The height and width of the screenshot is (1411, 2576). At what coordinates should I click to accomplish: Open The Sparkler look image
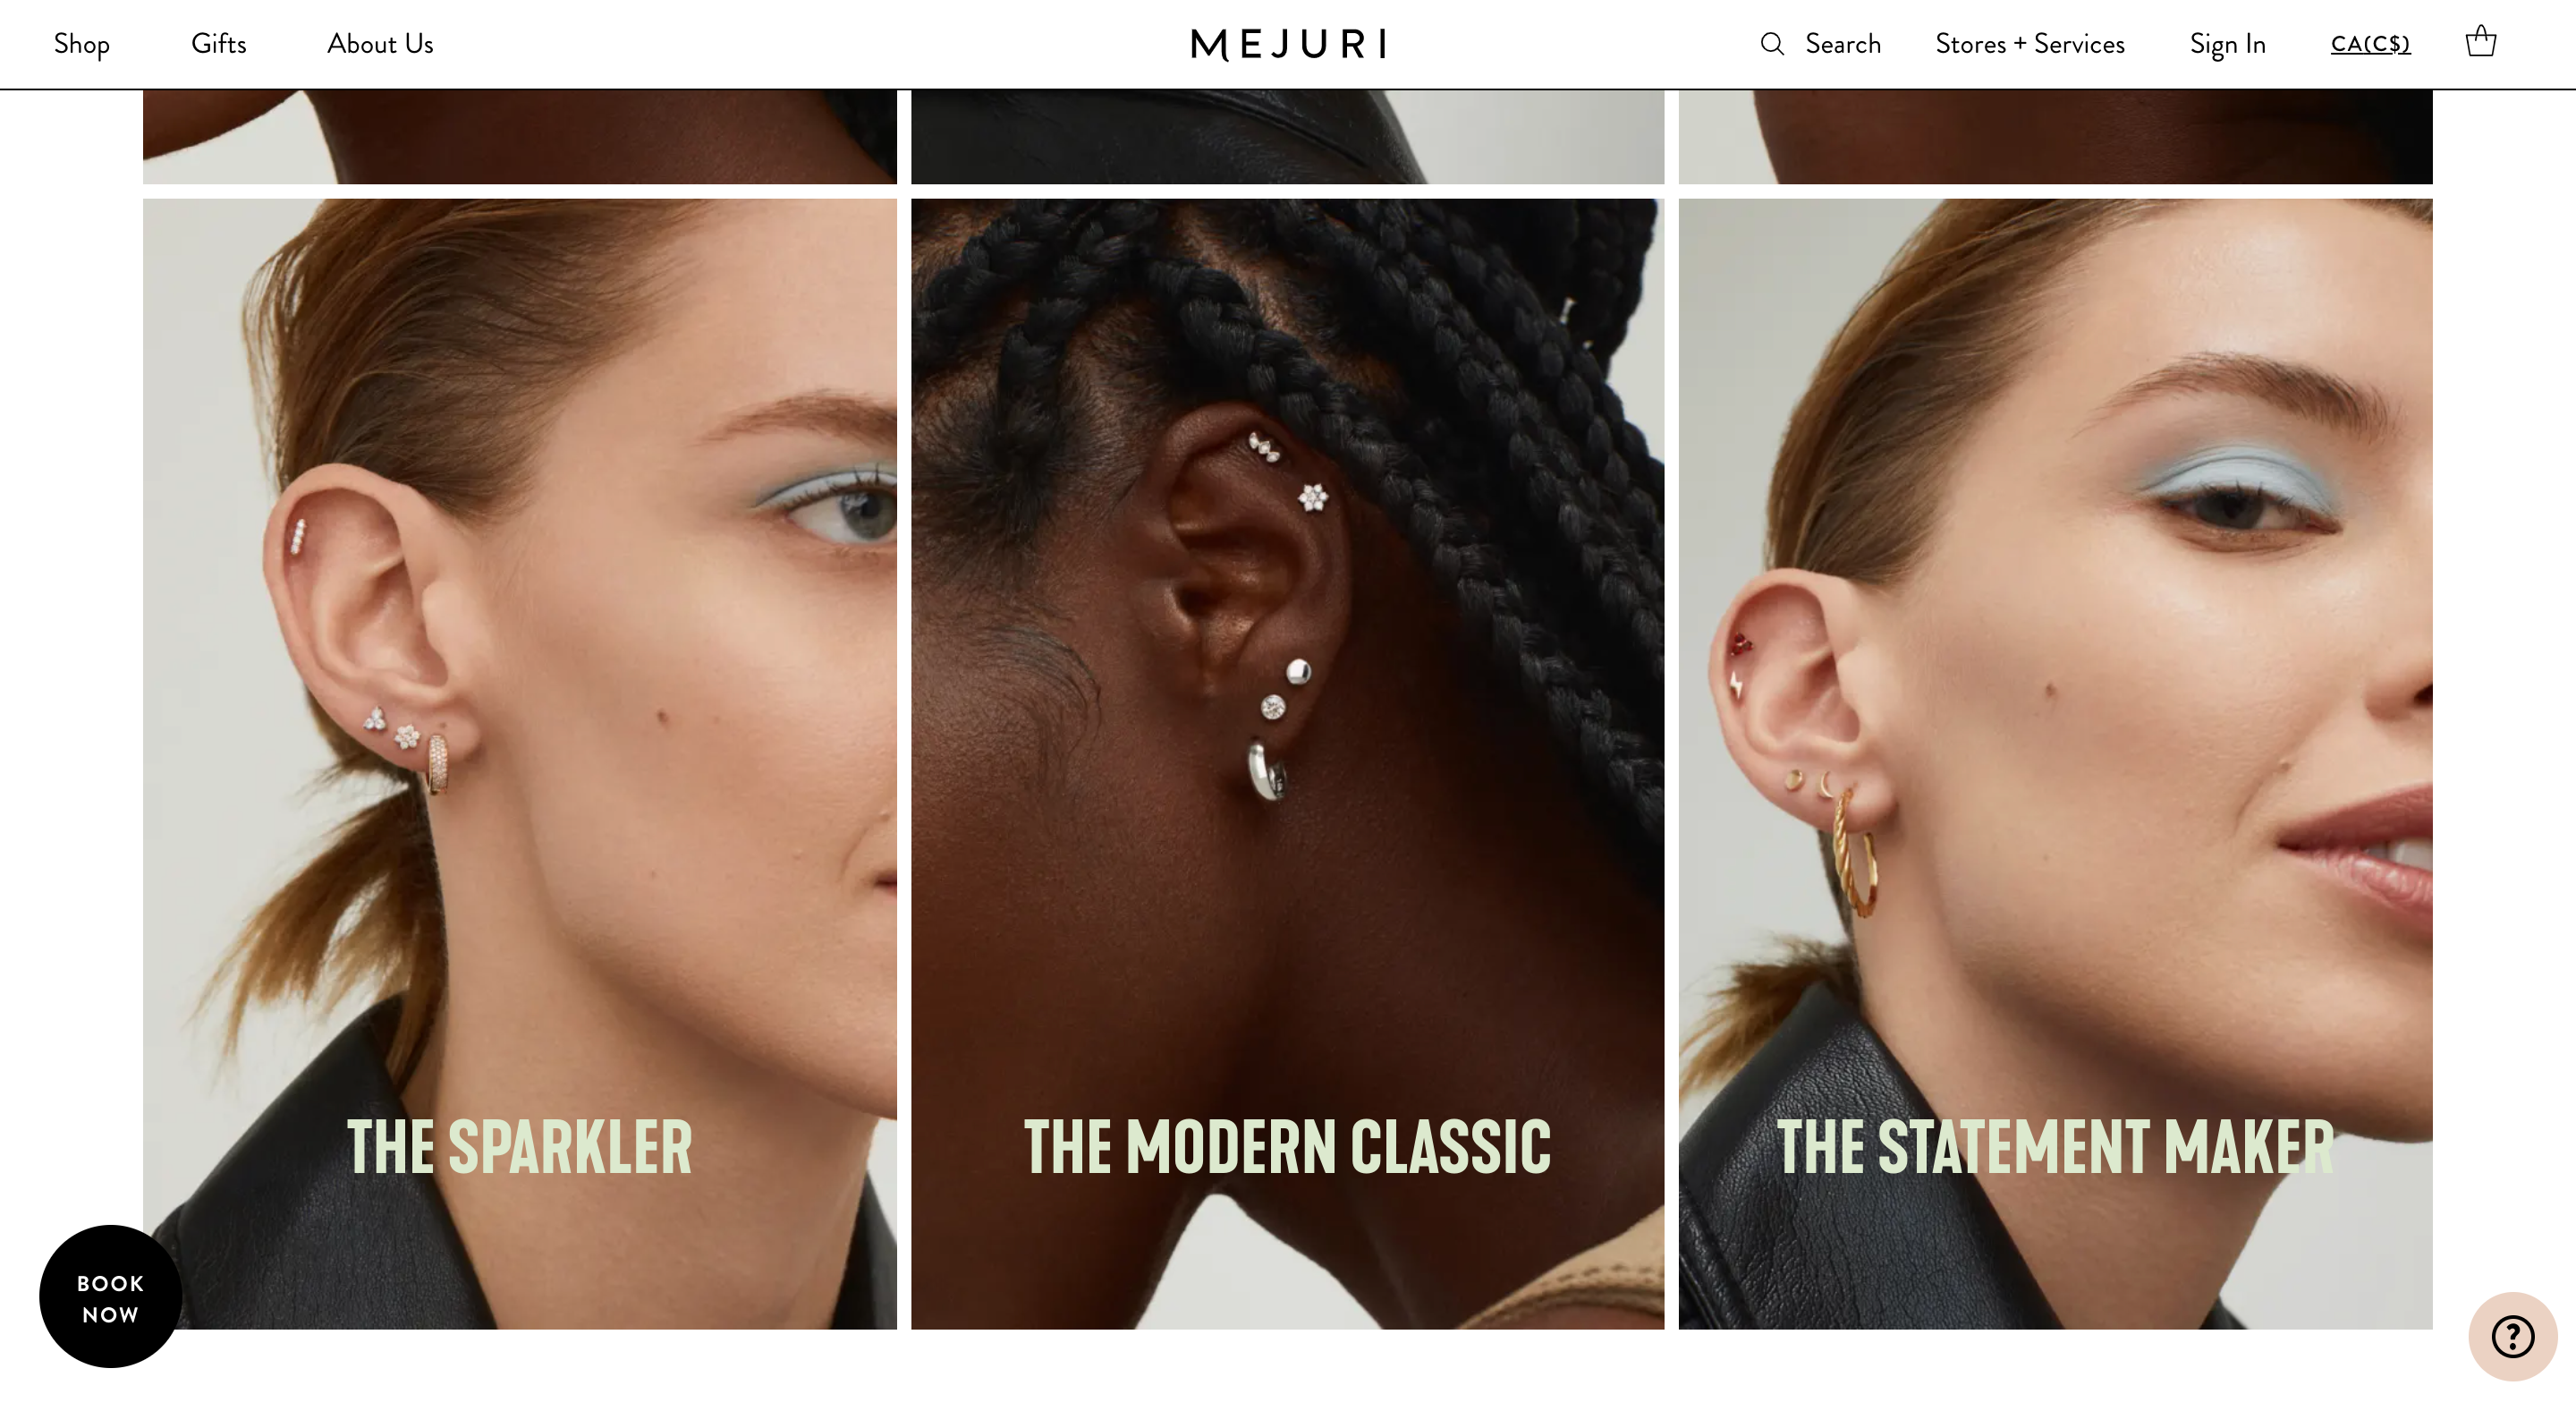click(x=519, y=764)
